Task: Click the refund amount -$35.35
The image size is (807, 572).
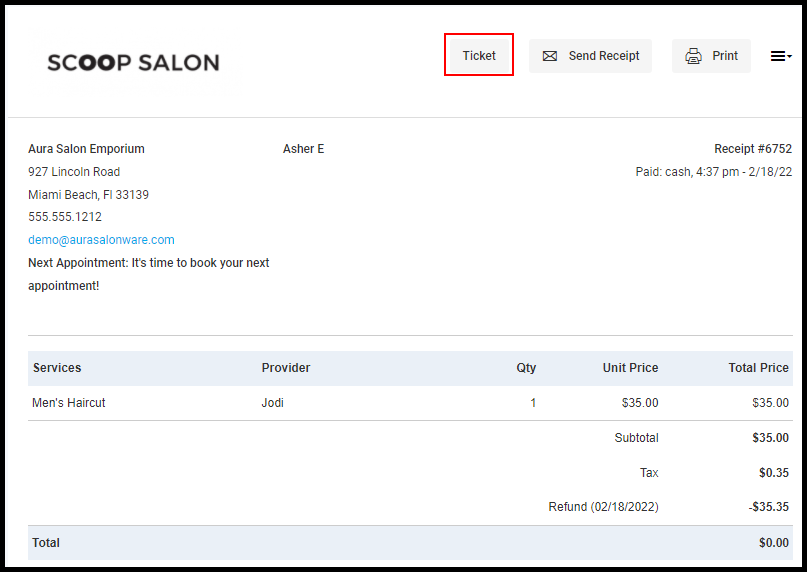Action: coord(769,507)
